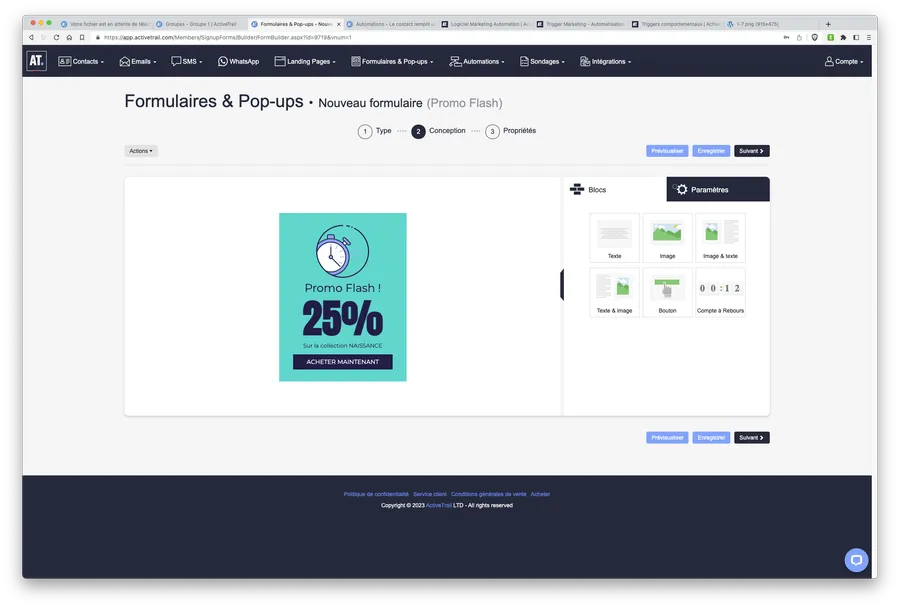Screen dimensions: 900x608
Task: Open the Compte account menu
Action: pos(844,61)
